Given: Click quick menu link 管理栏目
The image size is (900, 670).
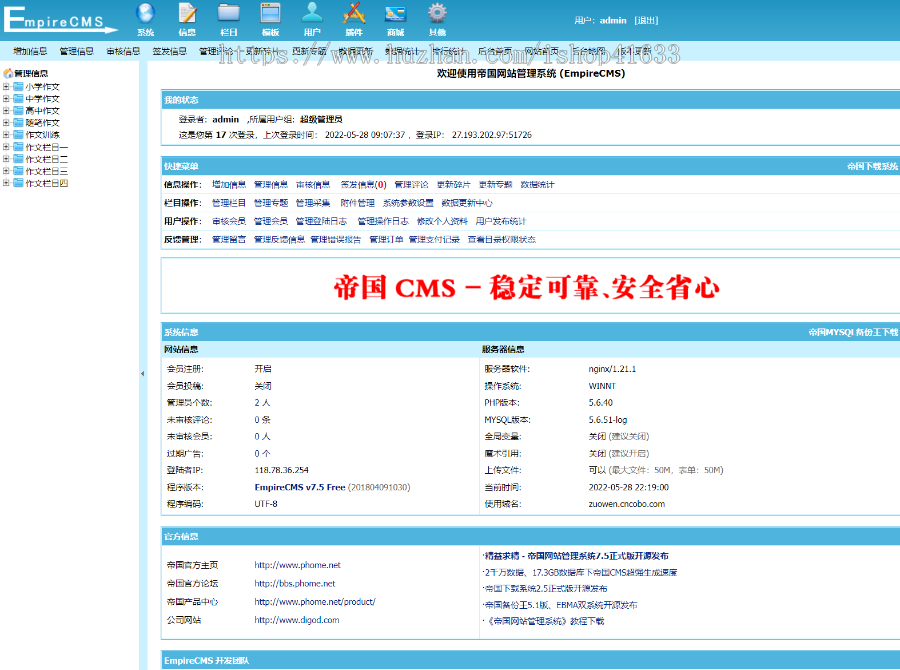Looking at the screenshot, I should [229, 203].
